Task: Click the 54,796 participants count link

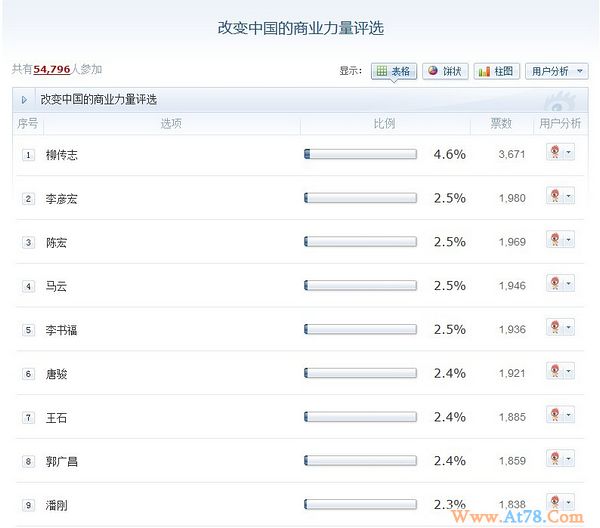Action: pyautogui.click(x=52, y=69)
